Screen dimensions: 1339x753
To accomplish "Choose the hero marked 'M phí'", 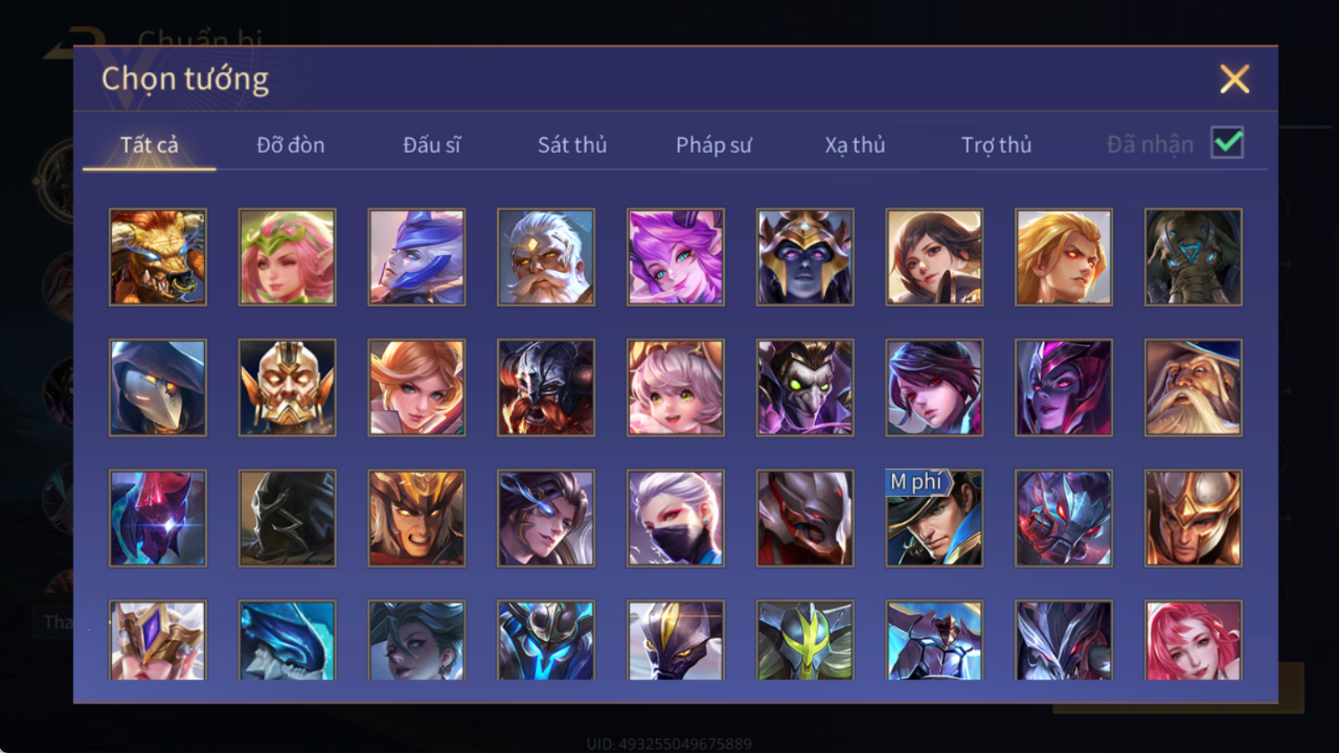I will [934, 518].
